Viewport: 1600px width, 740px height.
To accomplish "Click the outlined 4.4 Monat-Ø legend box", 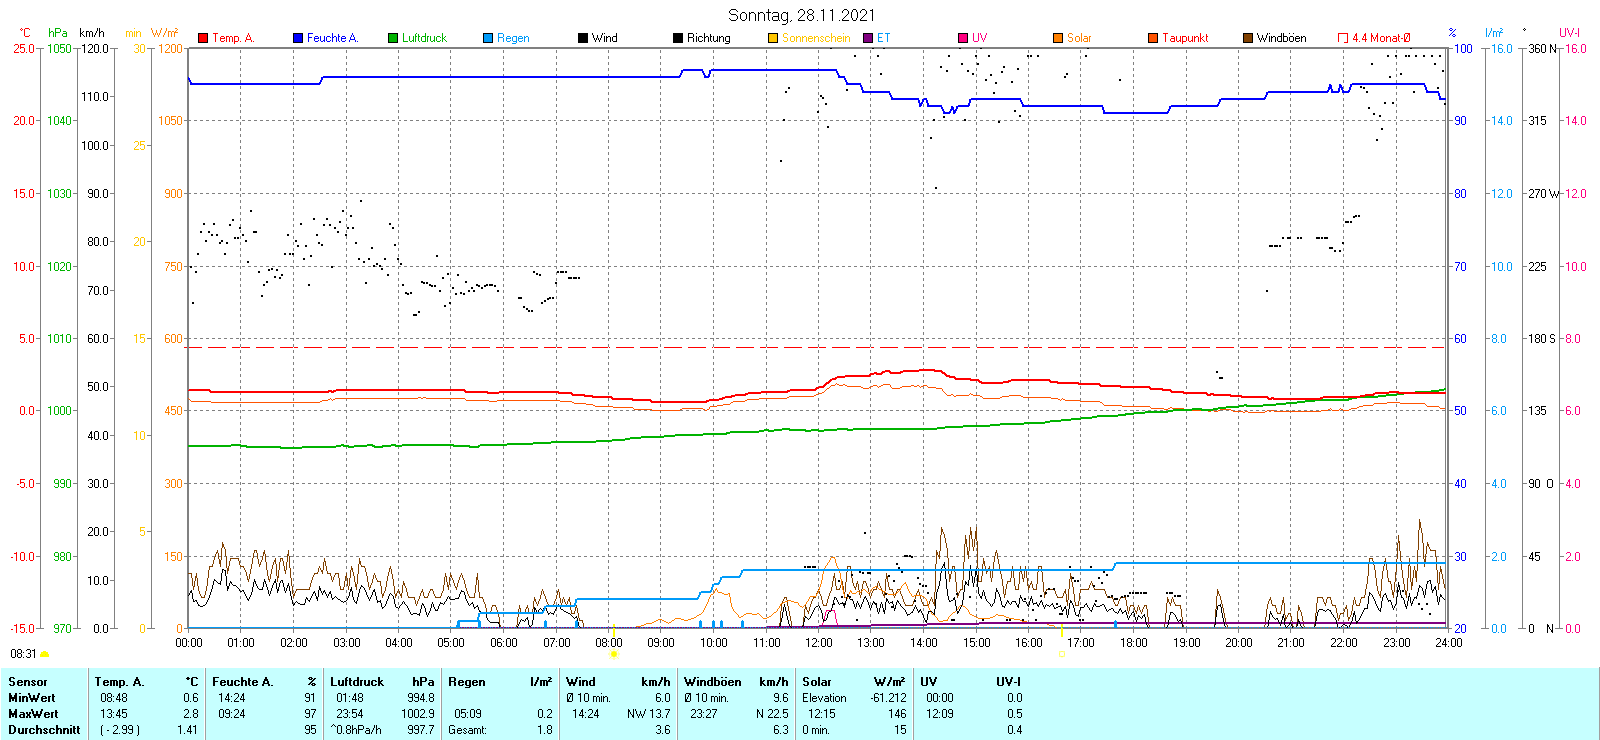I will [x=1343, y=38].
